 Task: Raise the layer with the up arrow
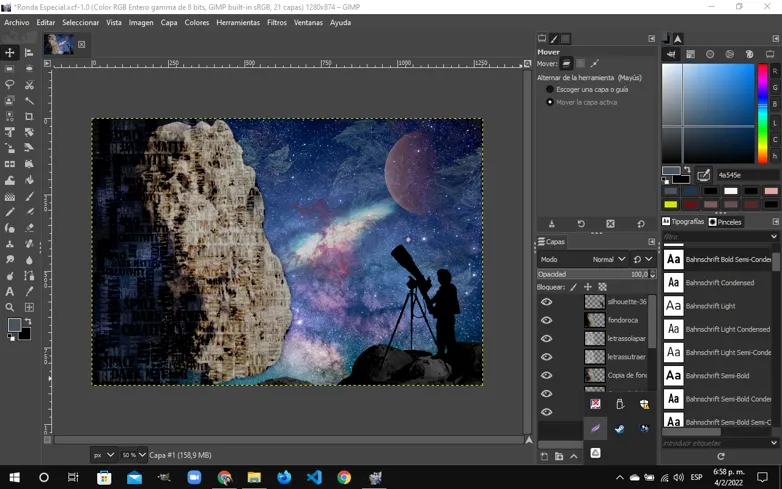[x=574, y=456]
